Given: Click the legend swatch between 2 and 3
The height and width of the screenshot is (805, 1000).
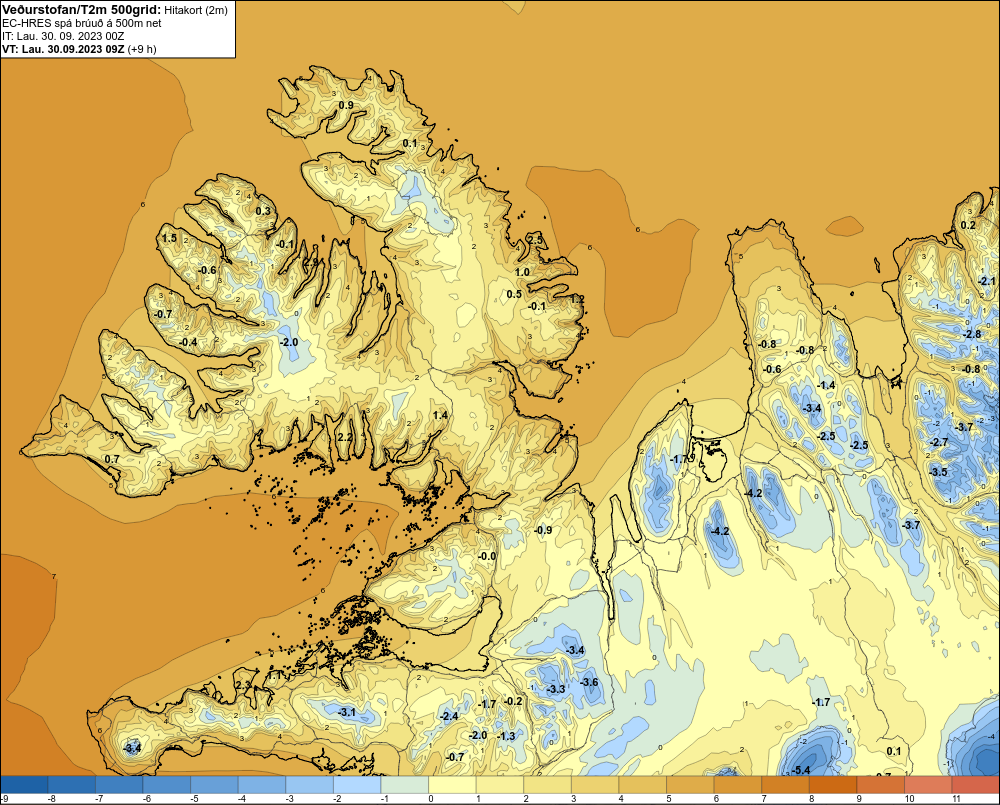Looking at the screenshot, I should click(547, 785).
